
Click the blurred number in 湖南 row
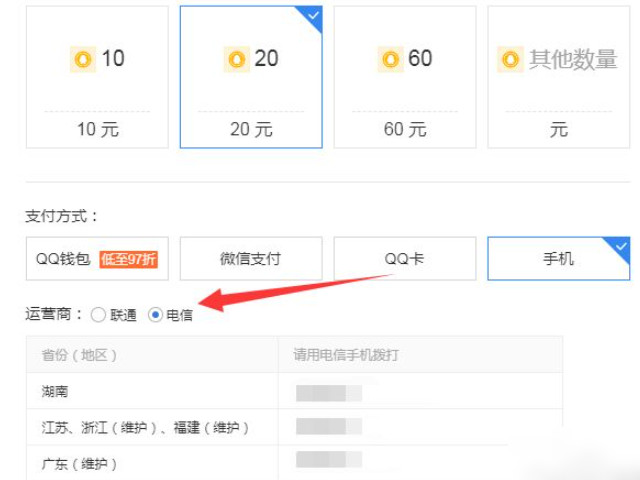(x=329, y=393)
